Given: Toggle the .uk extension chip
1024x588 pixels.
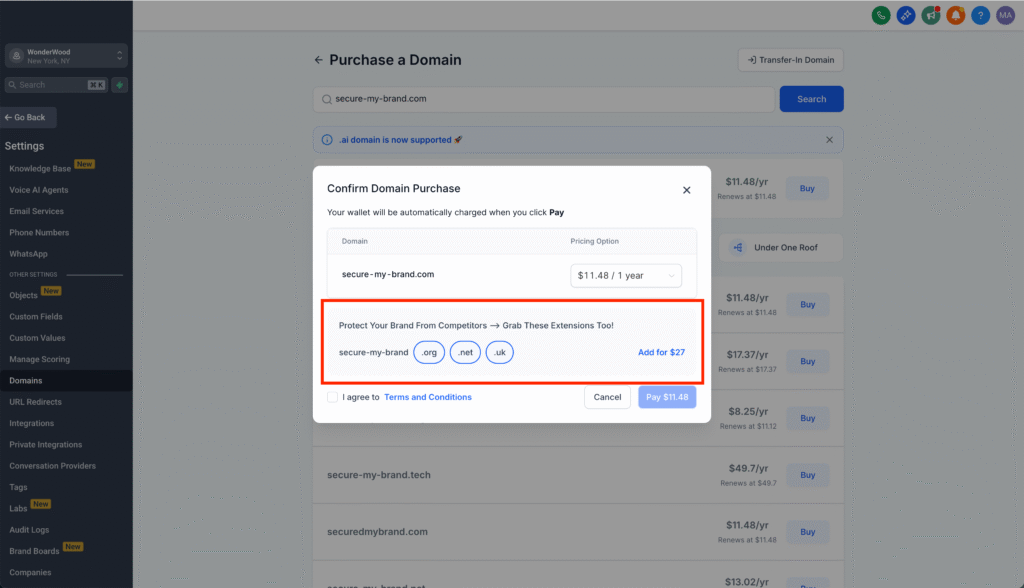Looking at the screenshot, I should tap(500, 352).
